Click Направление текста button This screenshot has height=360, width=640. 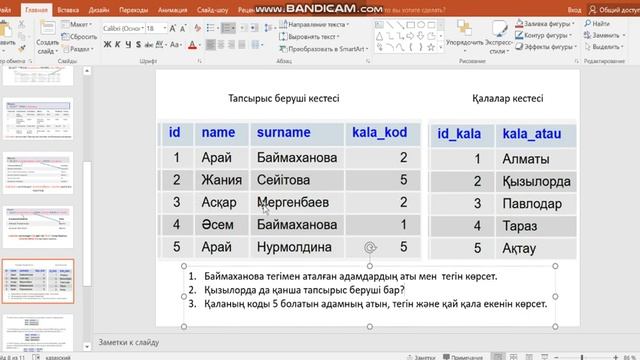(314, 24)
